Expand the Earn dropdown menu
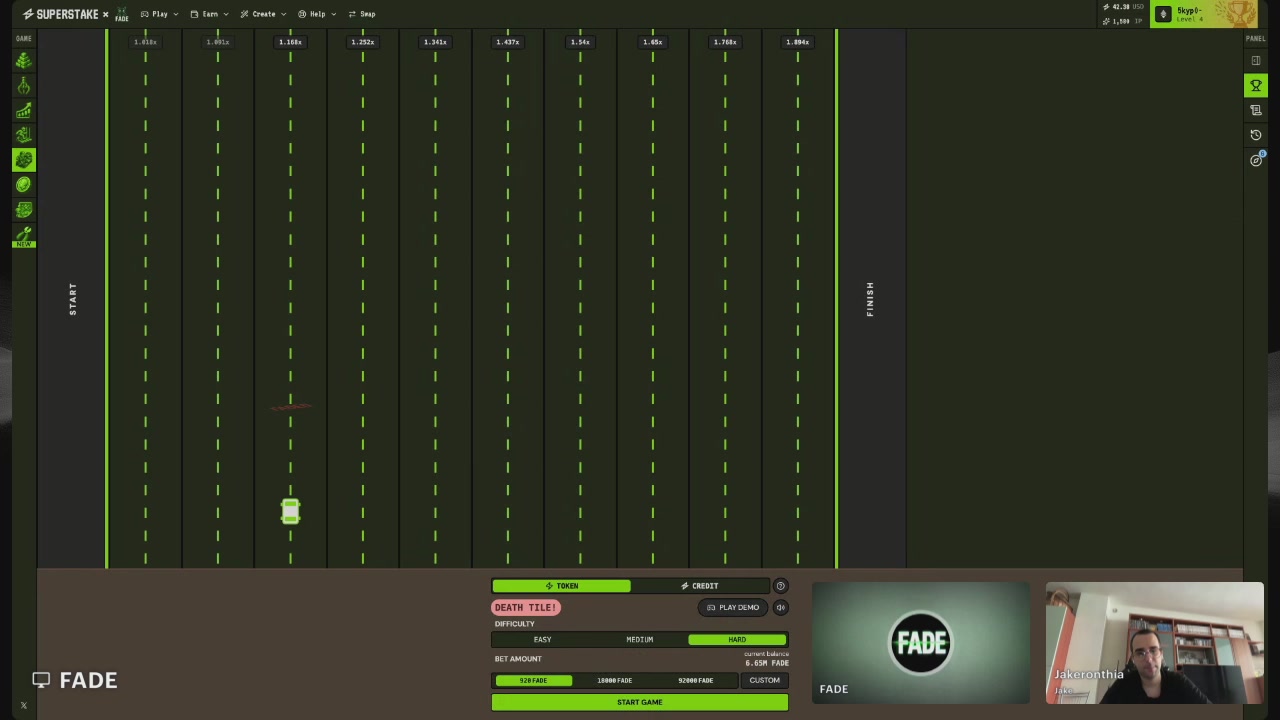The width and height of the screenshot is (1280, 720). point(209,14)
